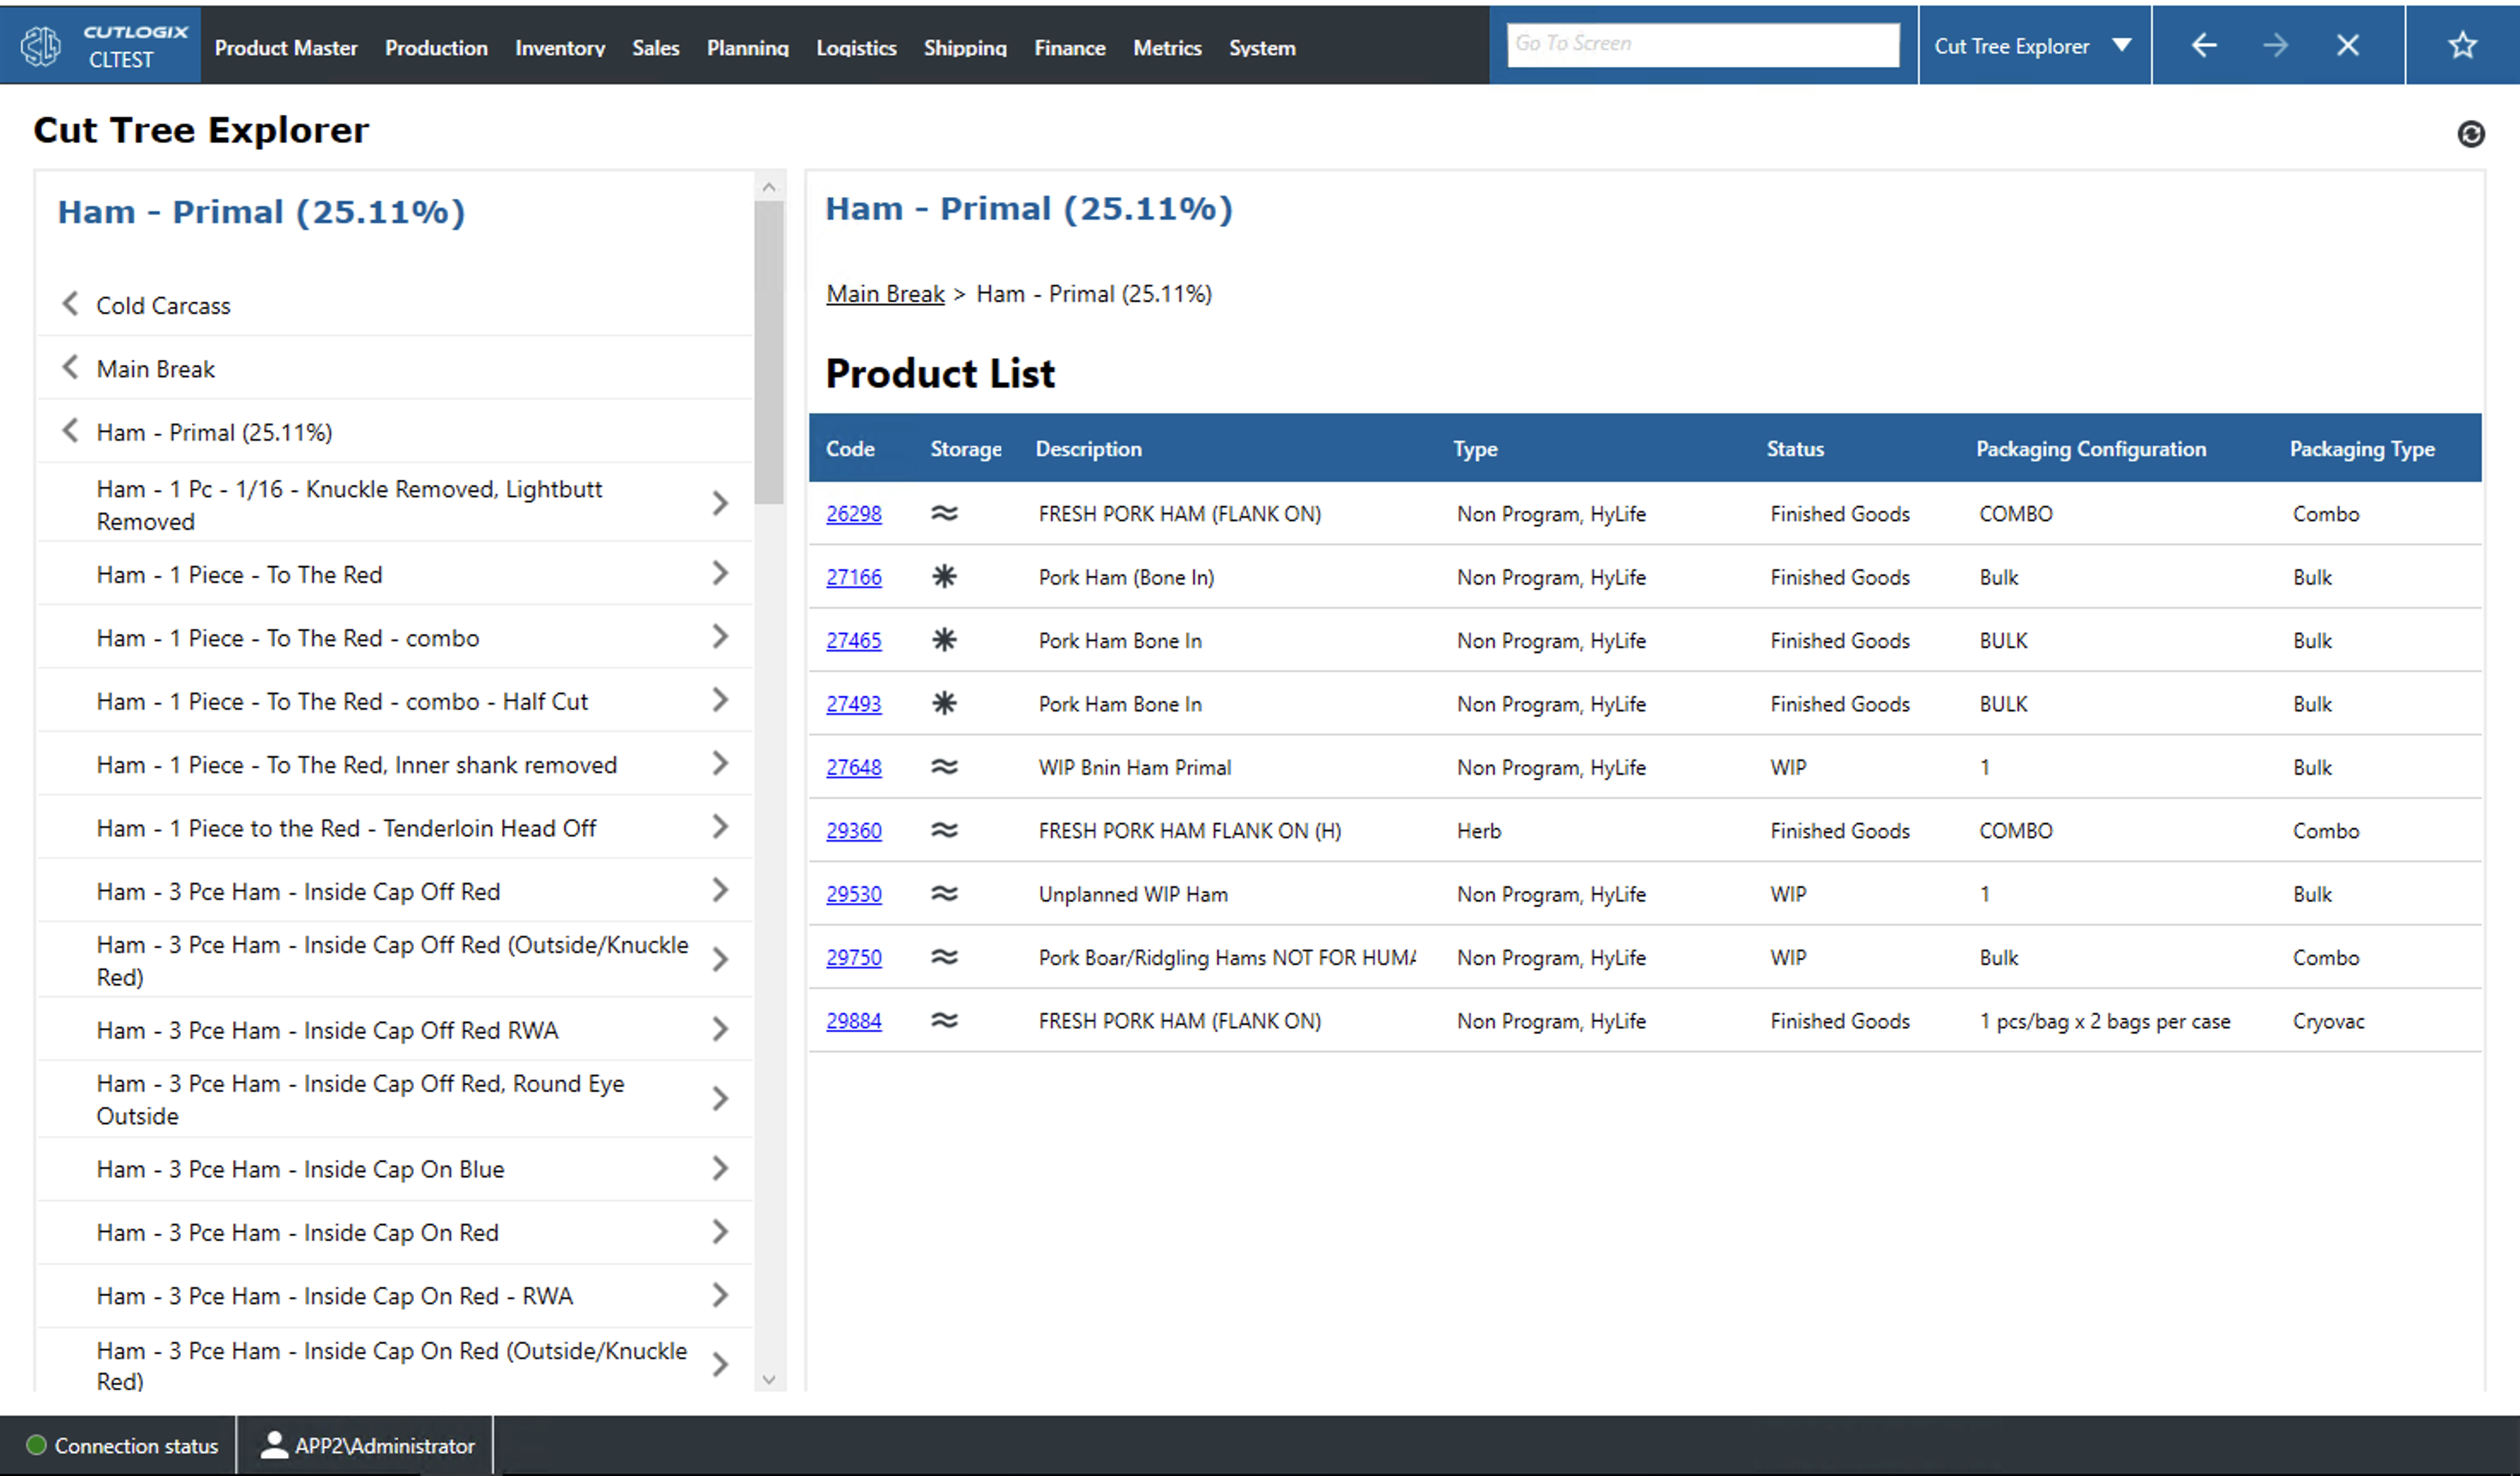Click the green Connection status indicator
2520x1476 pixels.
[x=36, y=1445]
